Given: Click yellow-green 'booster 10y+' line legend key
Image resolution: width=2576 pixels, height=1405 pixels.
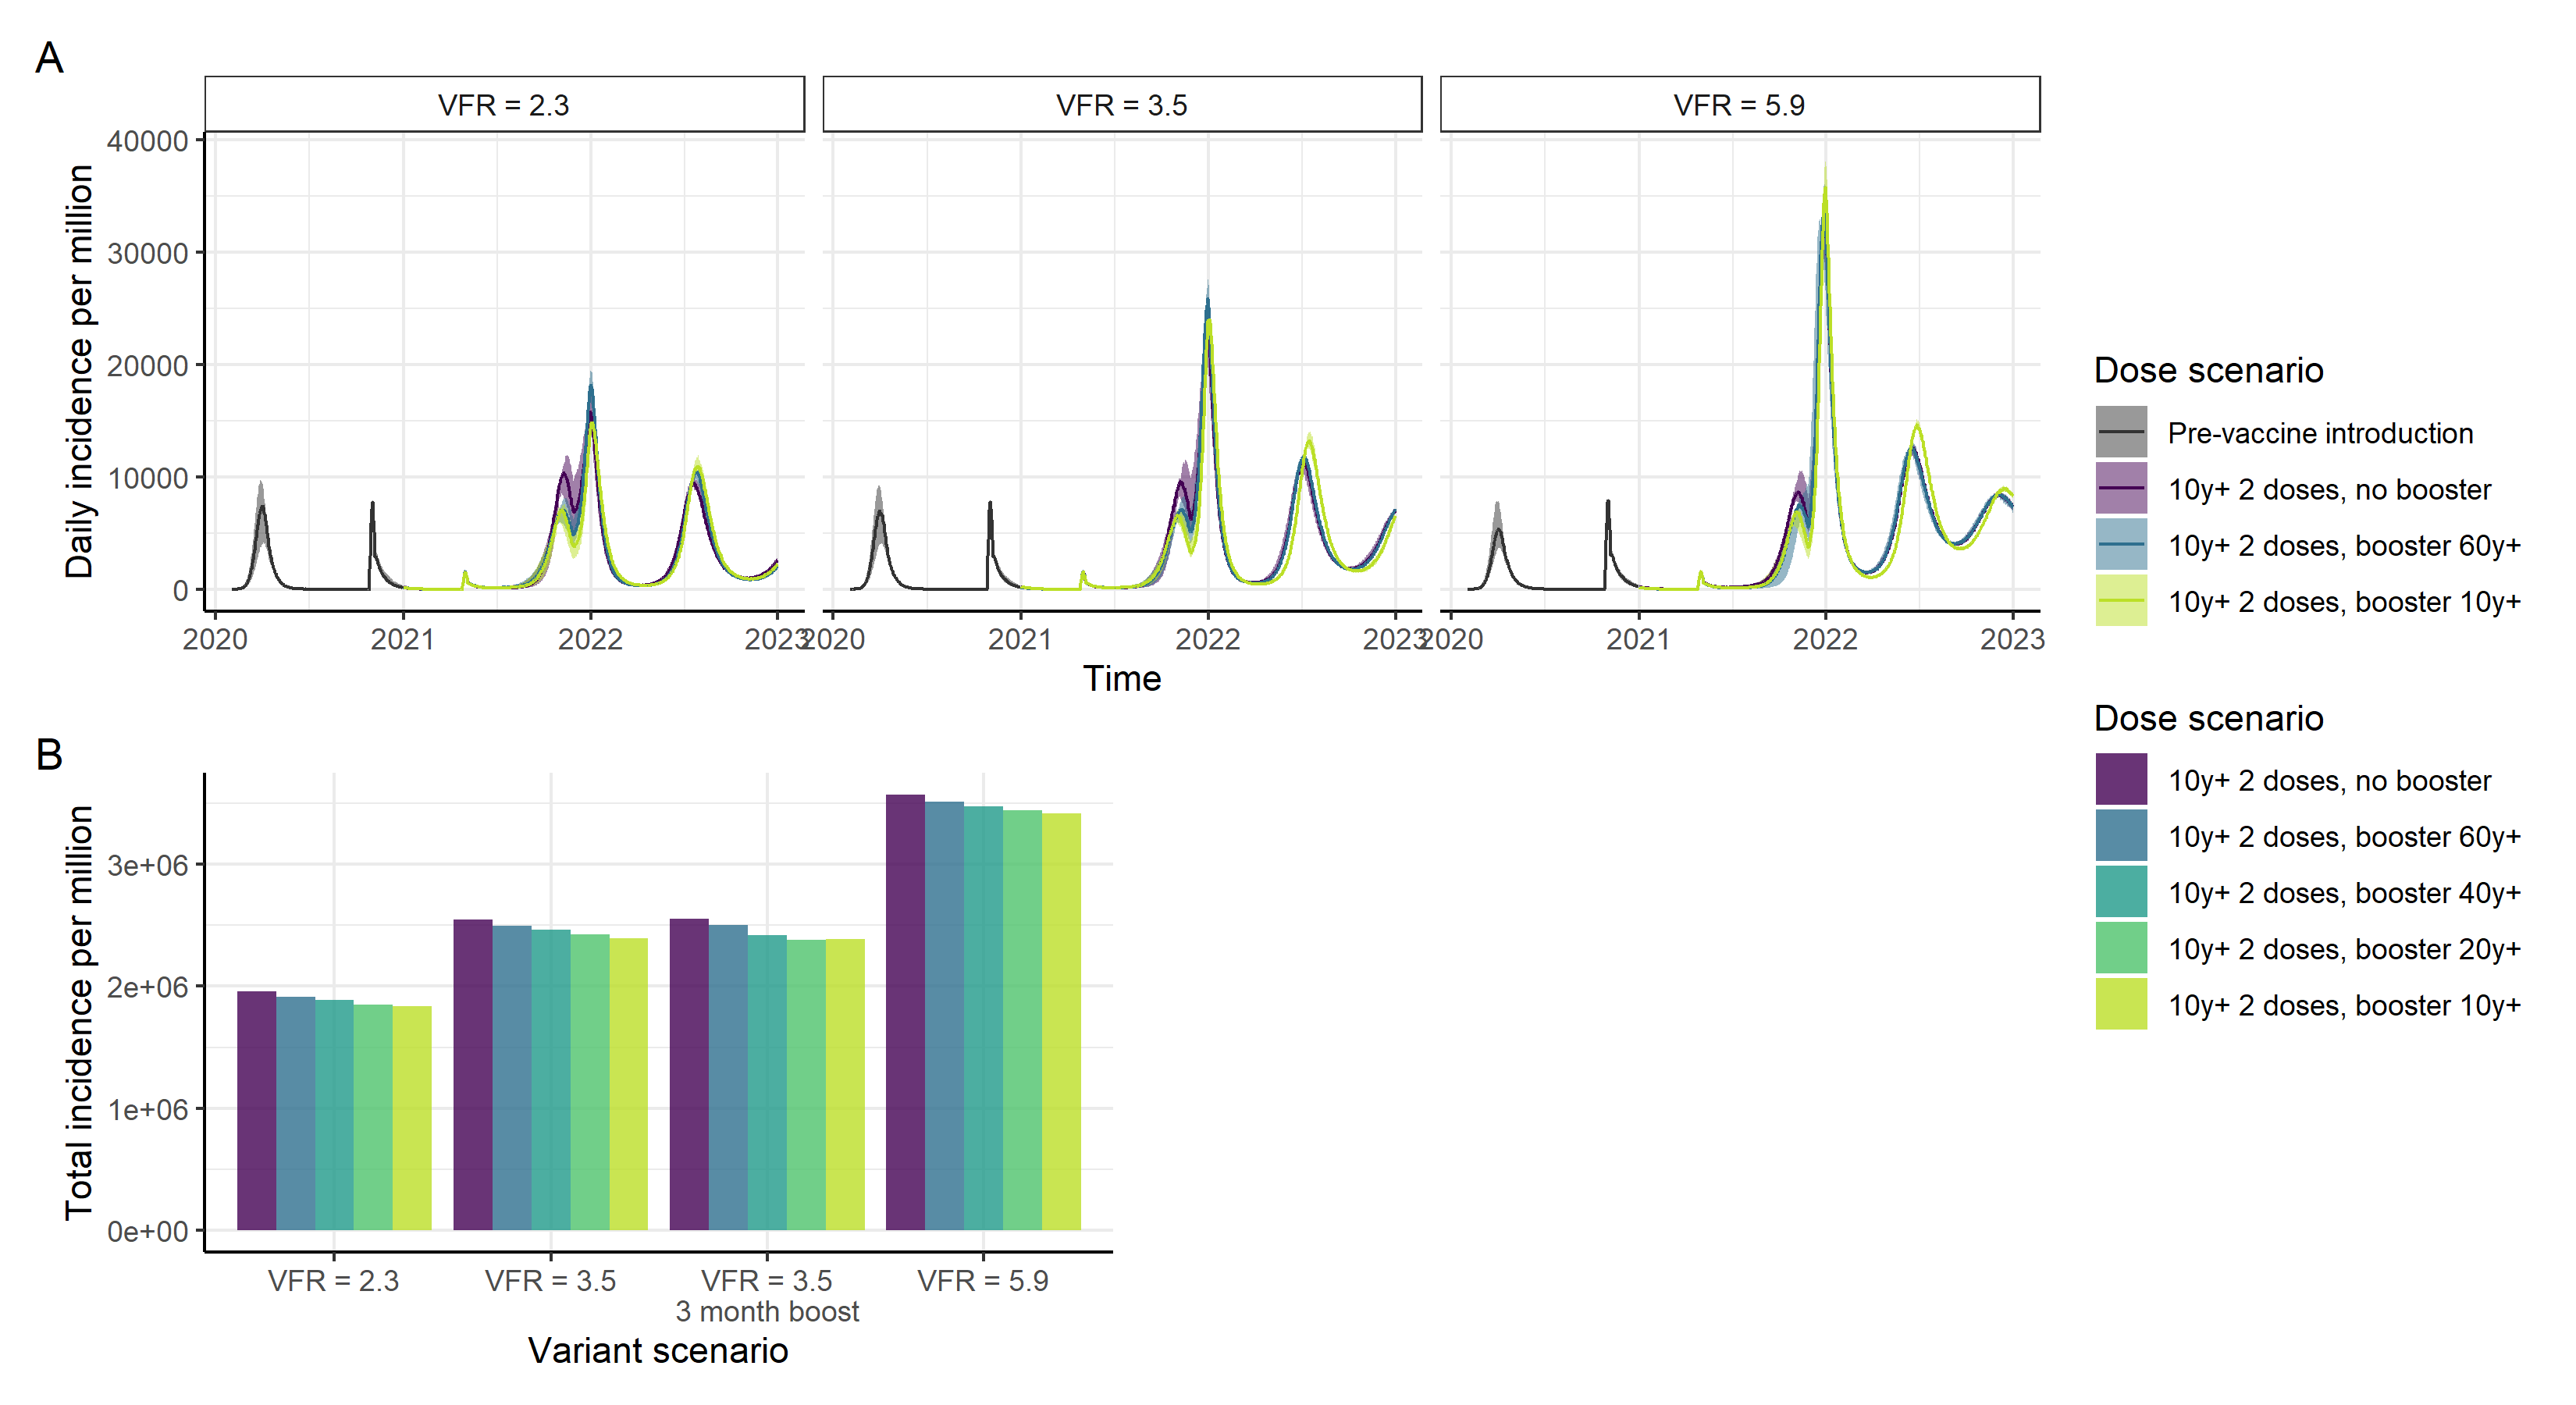Looking at the screenshot, I should tap(2121, 600).
